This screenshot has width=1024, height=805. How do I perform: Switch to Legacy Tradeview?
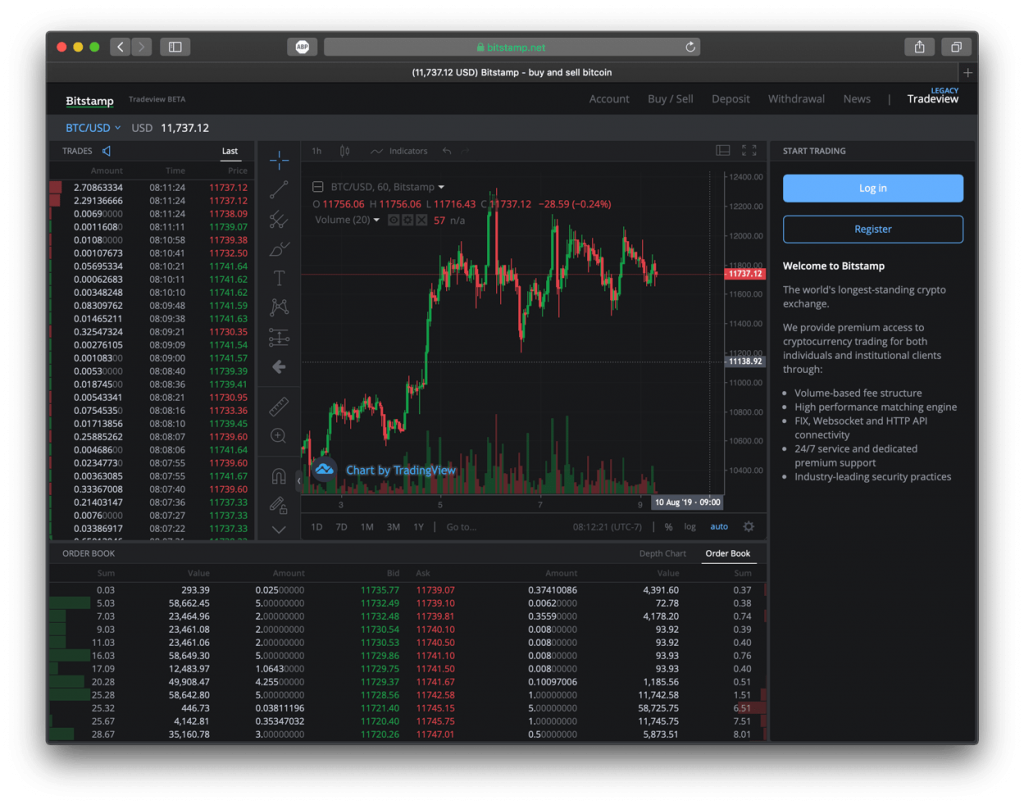[x=933, y=97]
